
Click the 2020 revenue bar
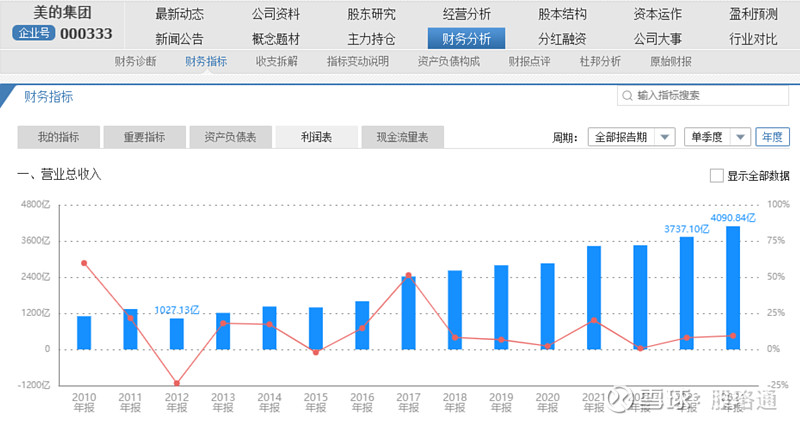click(x=547, y=307)
